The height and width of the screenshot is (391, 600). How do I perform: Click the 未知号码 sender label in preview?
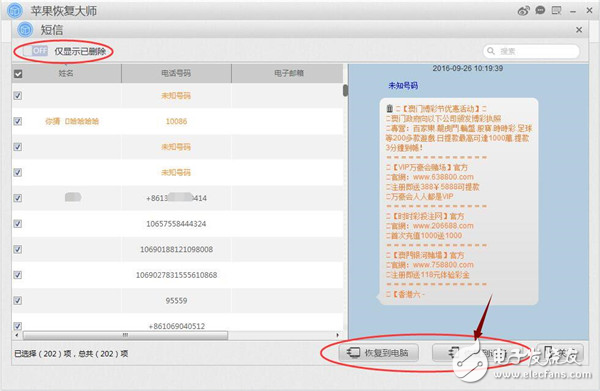click(x=403, y=85)
